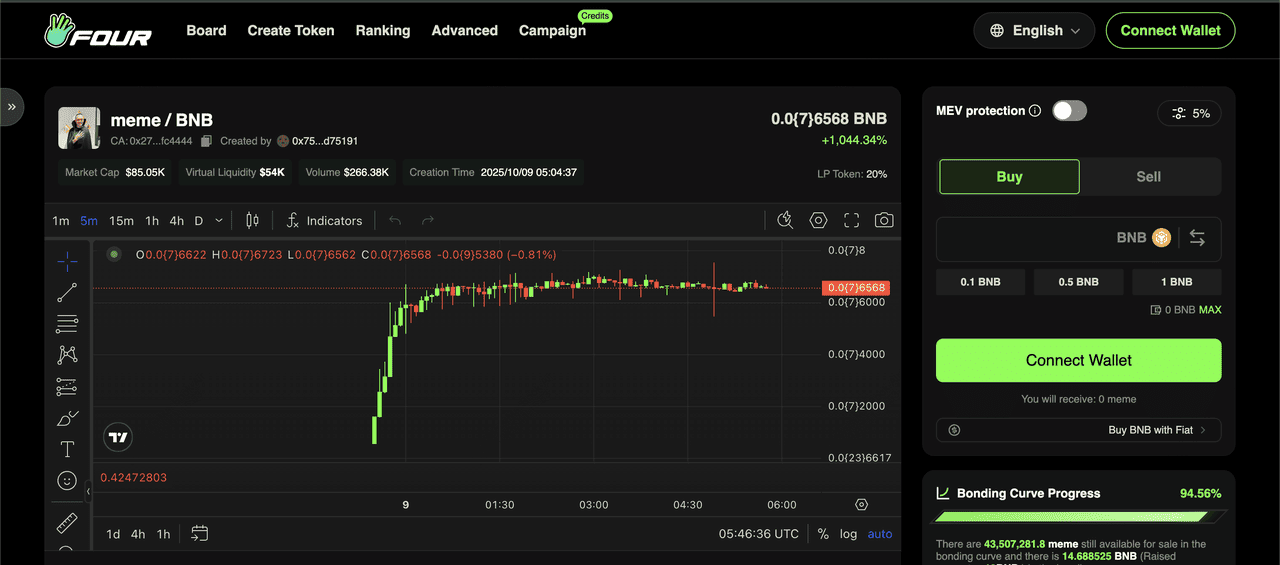1280x565 pixels.
Task: Enter fullscreen chart mode
Action: pos(851,220)
